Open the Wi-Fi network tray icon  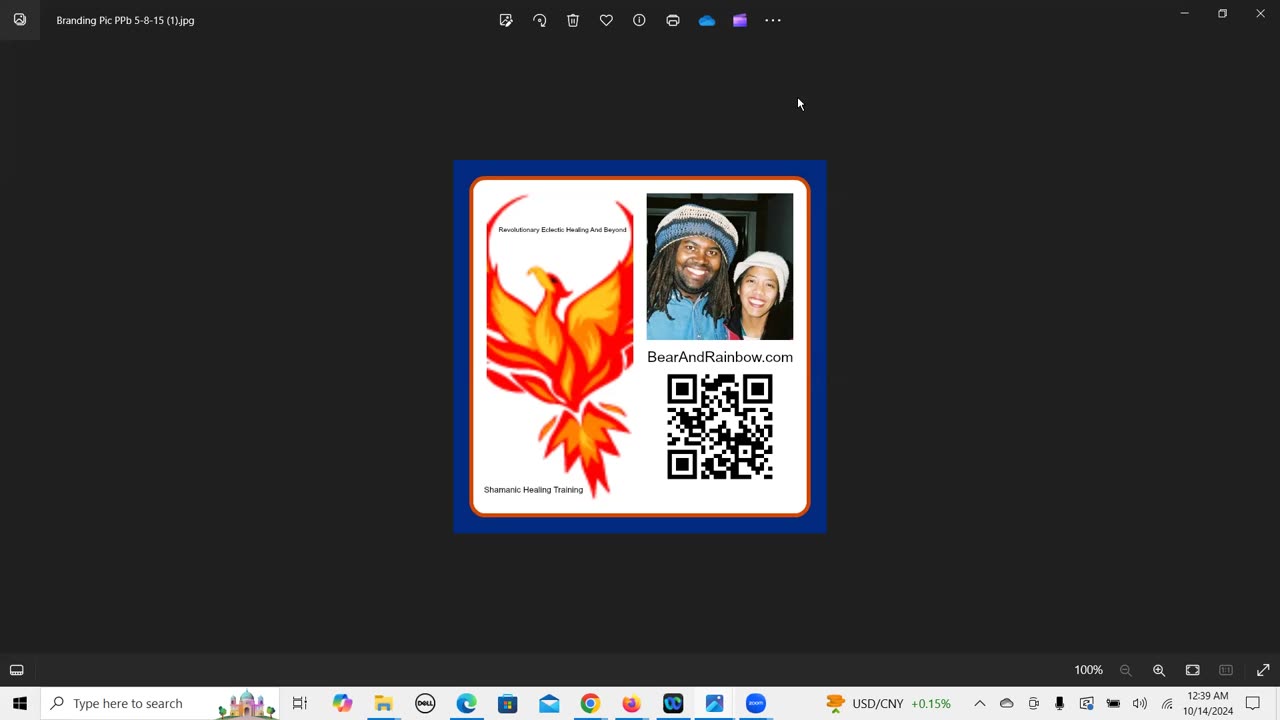click(x=1167, y=703)
